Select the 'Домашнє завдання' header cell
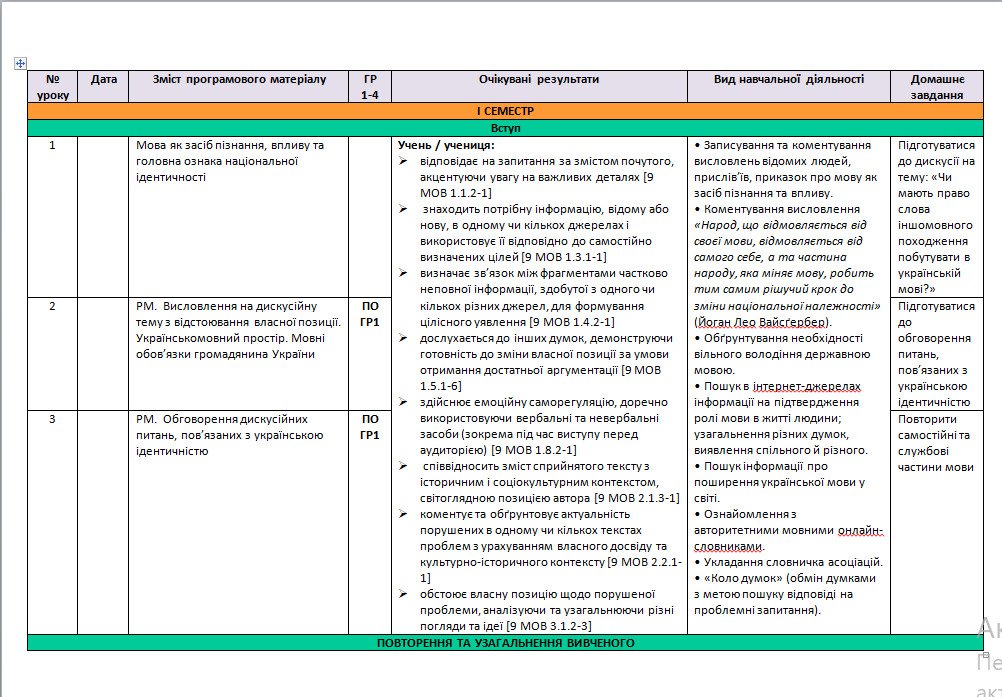Screen dimensions: 1002x697 coord(937,87)
